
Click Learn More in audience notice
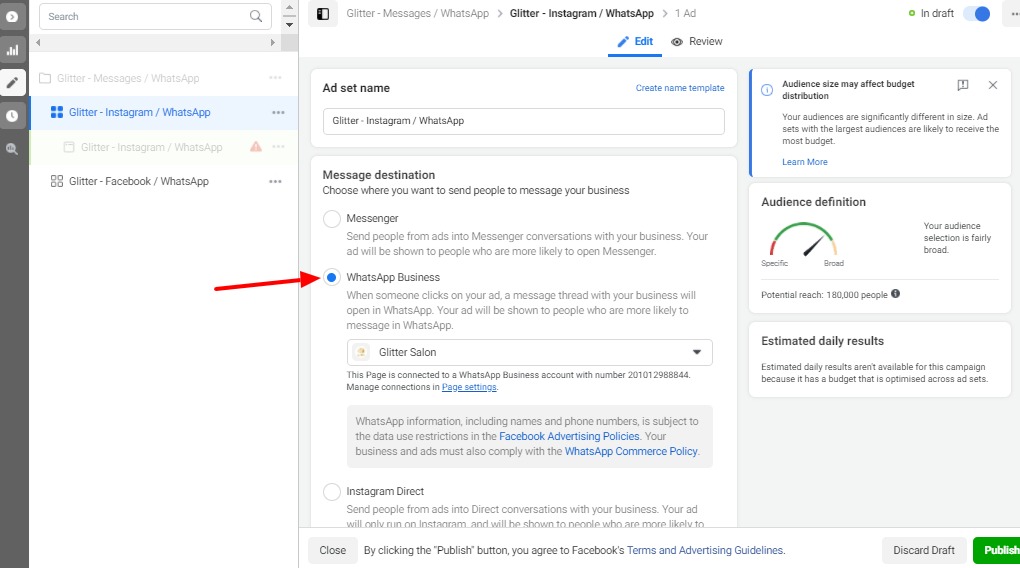(x=805, y=162)
